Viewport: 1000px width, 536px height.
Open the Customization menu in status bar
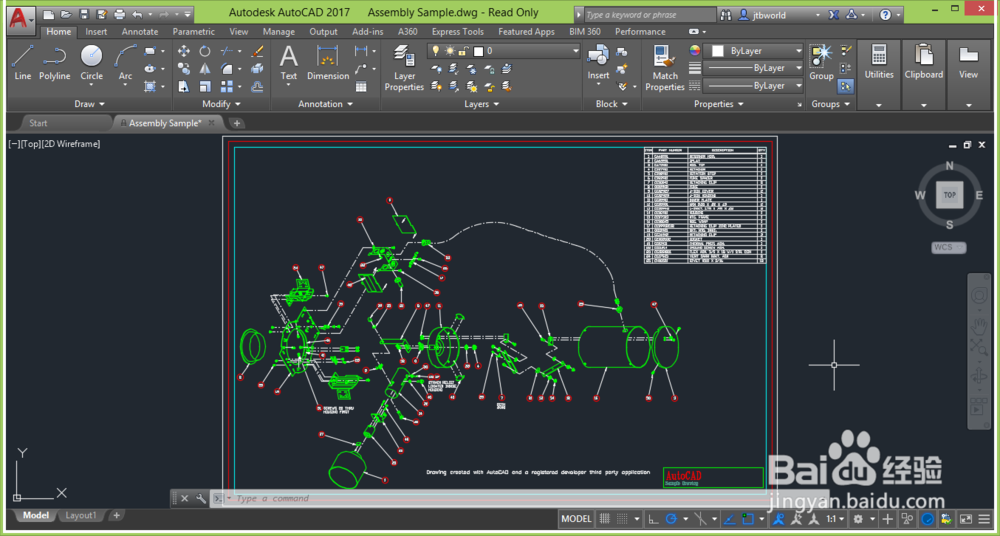985,519
